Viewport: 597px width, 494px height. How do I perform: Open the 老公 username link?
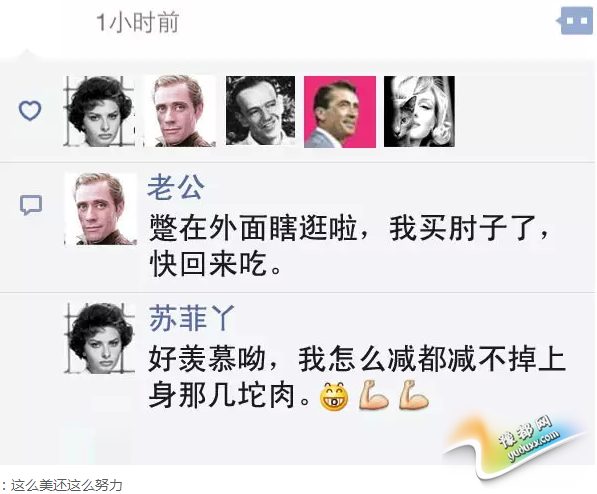[176, 187]
